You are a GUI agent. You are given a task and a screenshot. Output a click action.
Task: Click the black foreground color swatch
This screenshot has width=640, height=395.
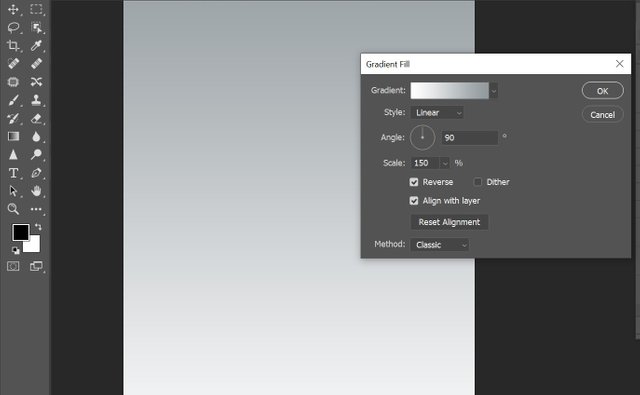click(x=20, y=232)
